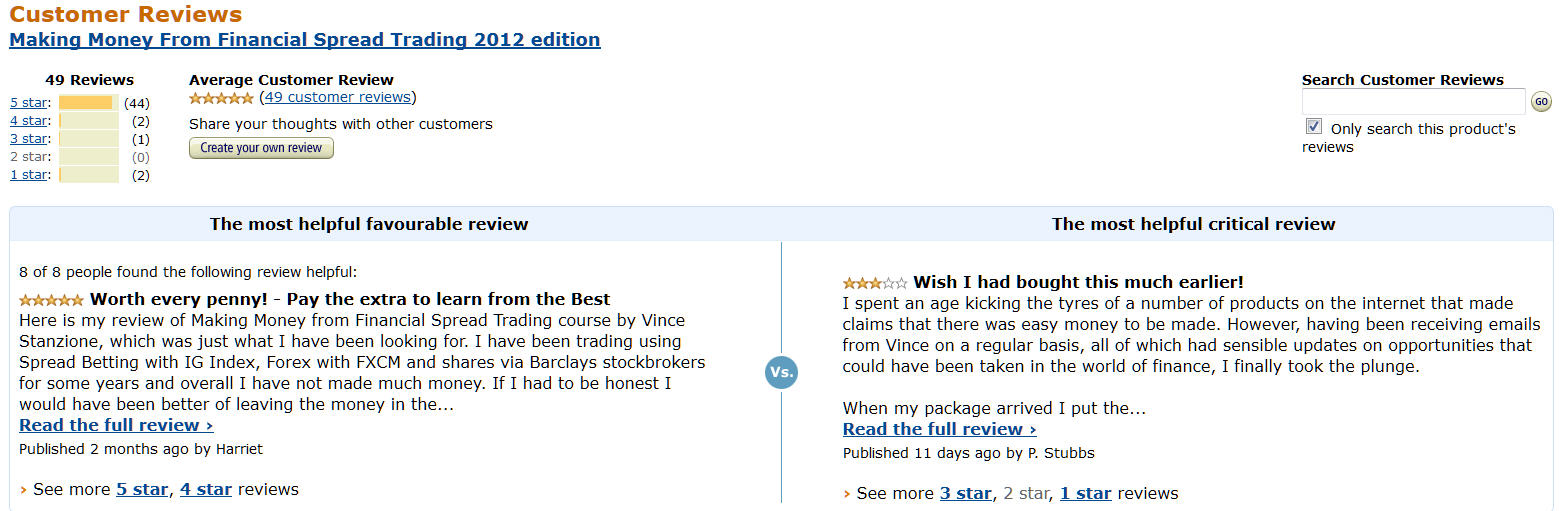
Task: Open the book title link
Action: click(x=304, y=40)
